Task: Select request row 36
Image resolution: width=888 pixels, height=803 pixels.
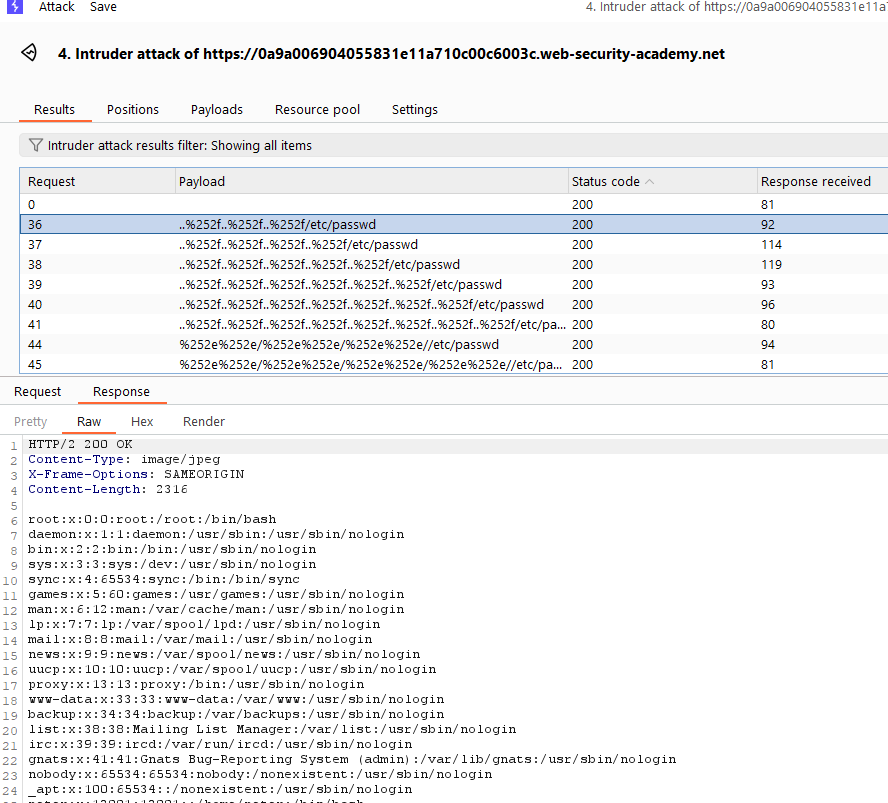Action: [454, 224]
